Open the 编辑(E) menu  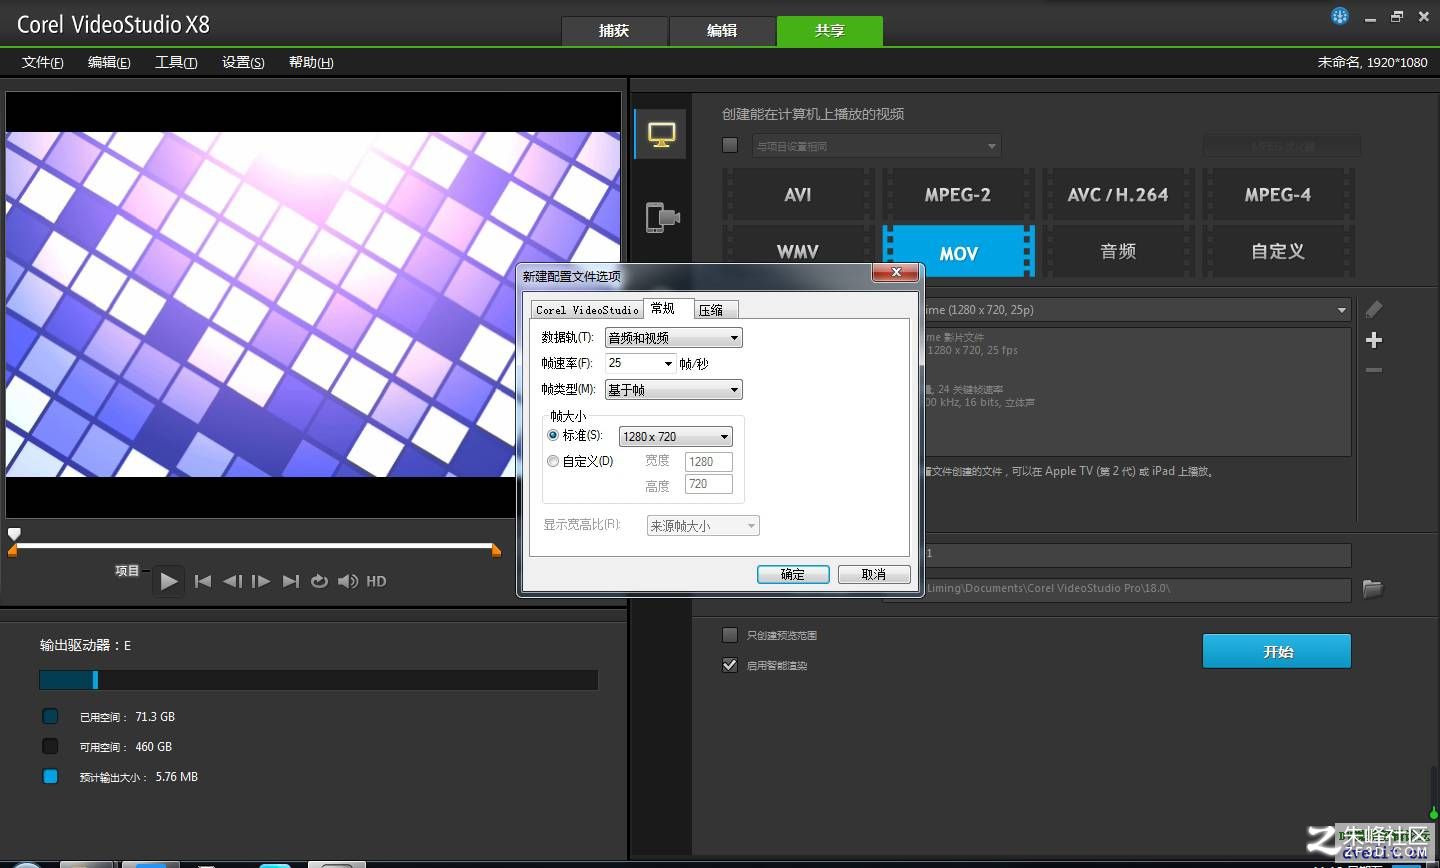[109, 62]
